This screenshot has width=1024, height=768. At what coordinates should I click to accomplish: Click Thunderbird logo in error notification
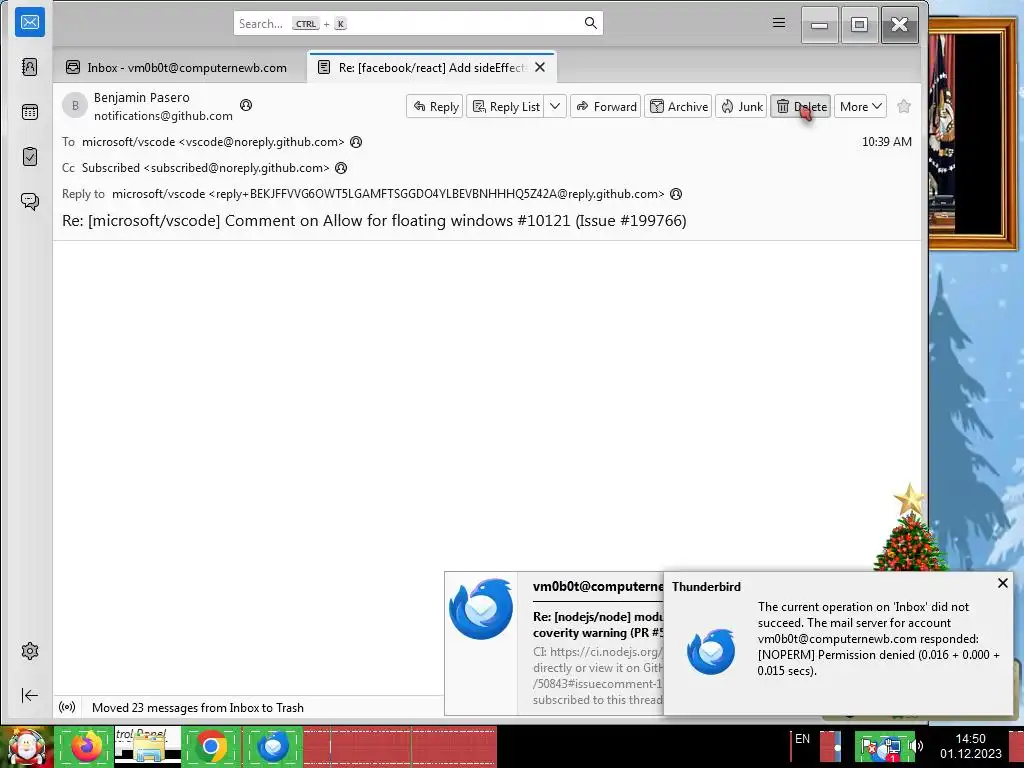point(711,651)
